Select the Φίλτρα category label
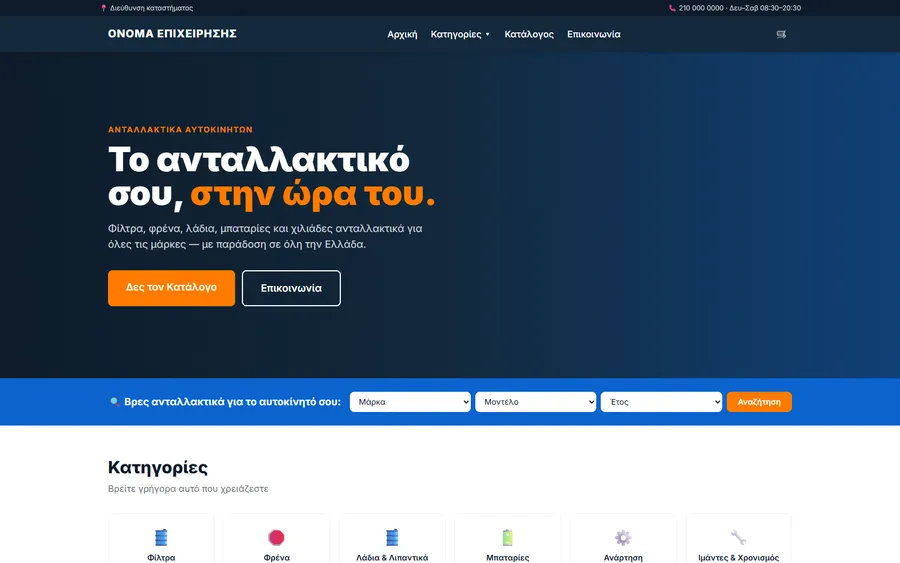The width and height of the screenshot is (900, 563). pos(161,557)
